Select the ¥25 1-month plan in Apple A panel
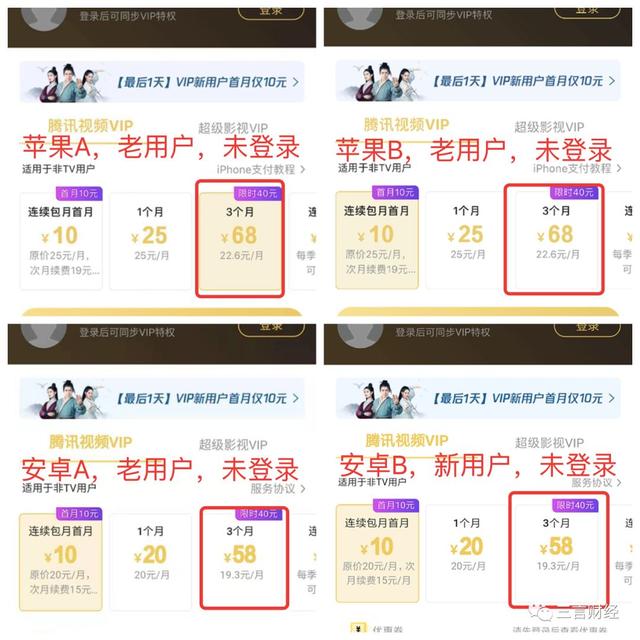The image size is (640, 640). tap(150, 241)
